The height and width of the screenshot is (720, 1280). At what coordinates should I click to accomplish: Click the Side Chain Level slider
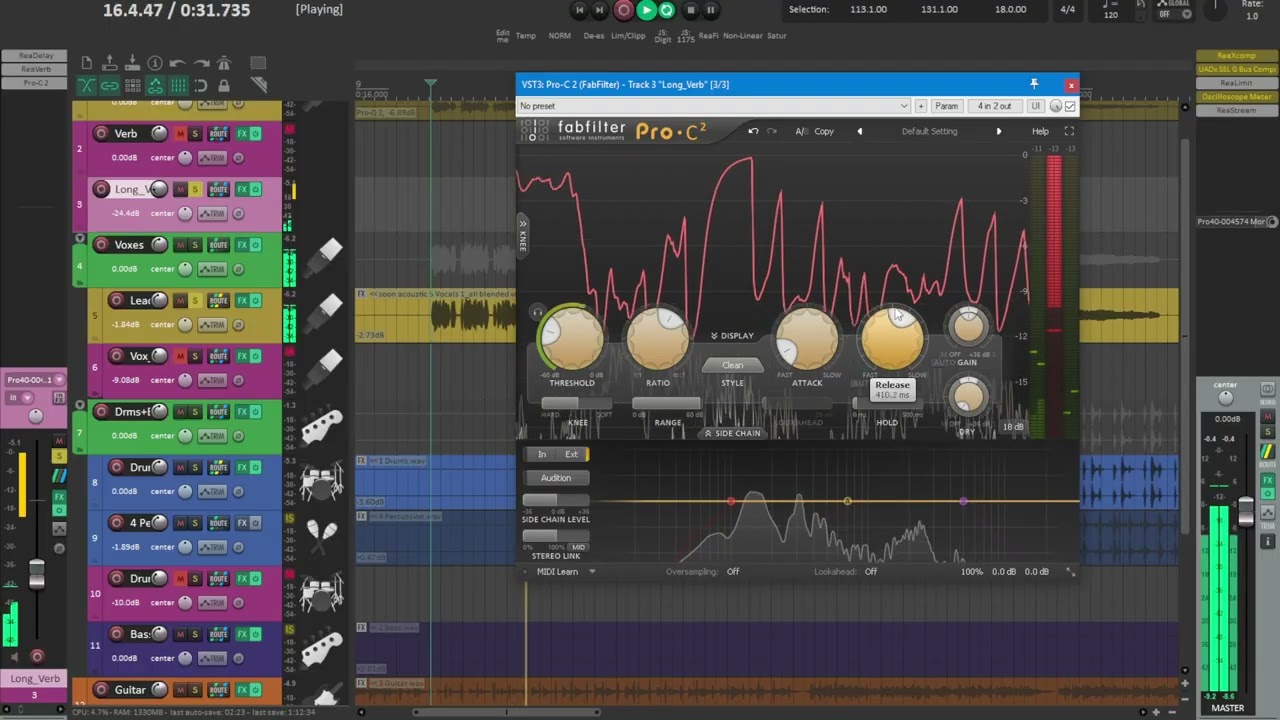[x=555, y=500]
